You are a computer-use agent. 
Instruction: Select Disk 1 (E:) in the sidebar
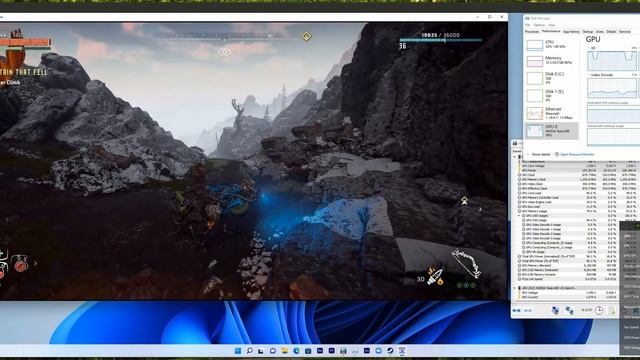pyautogui.click(x=551, y=96)
